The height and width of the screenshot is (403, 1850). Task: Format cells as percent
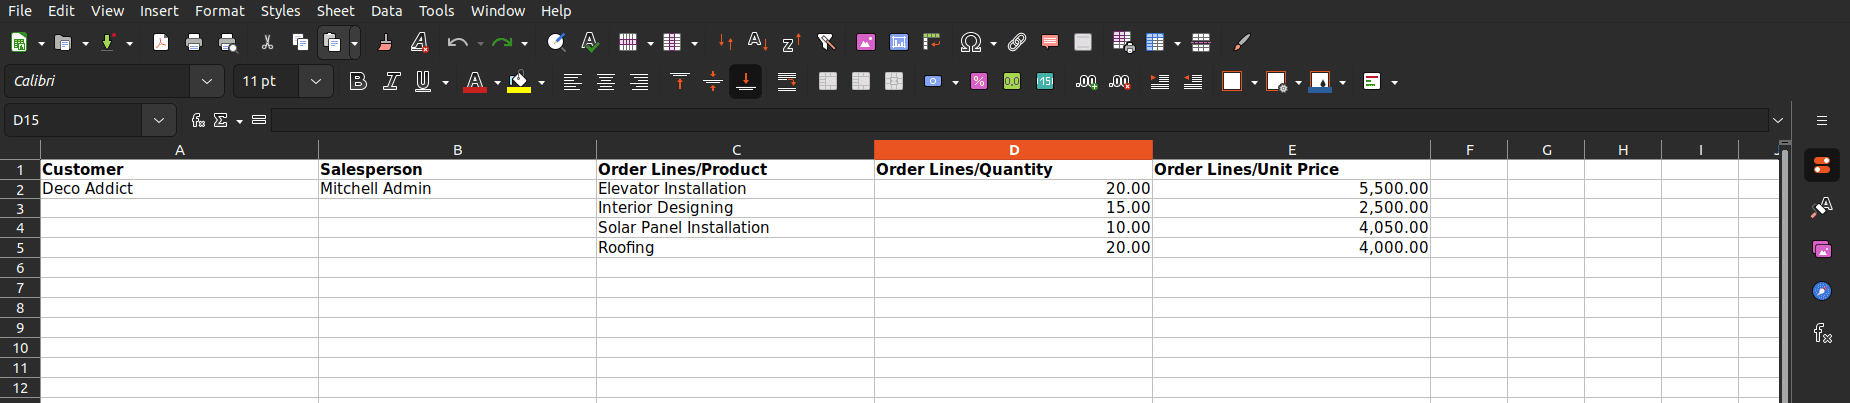point(979,81)
